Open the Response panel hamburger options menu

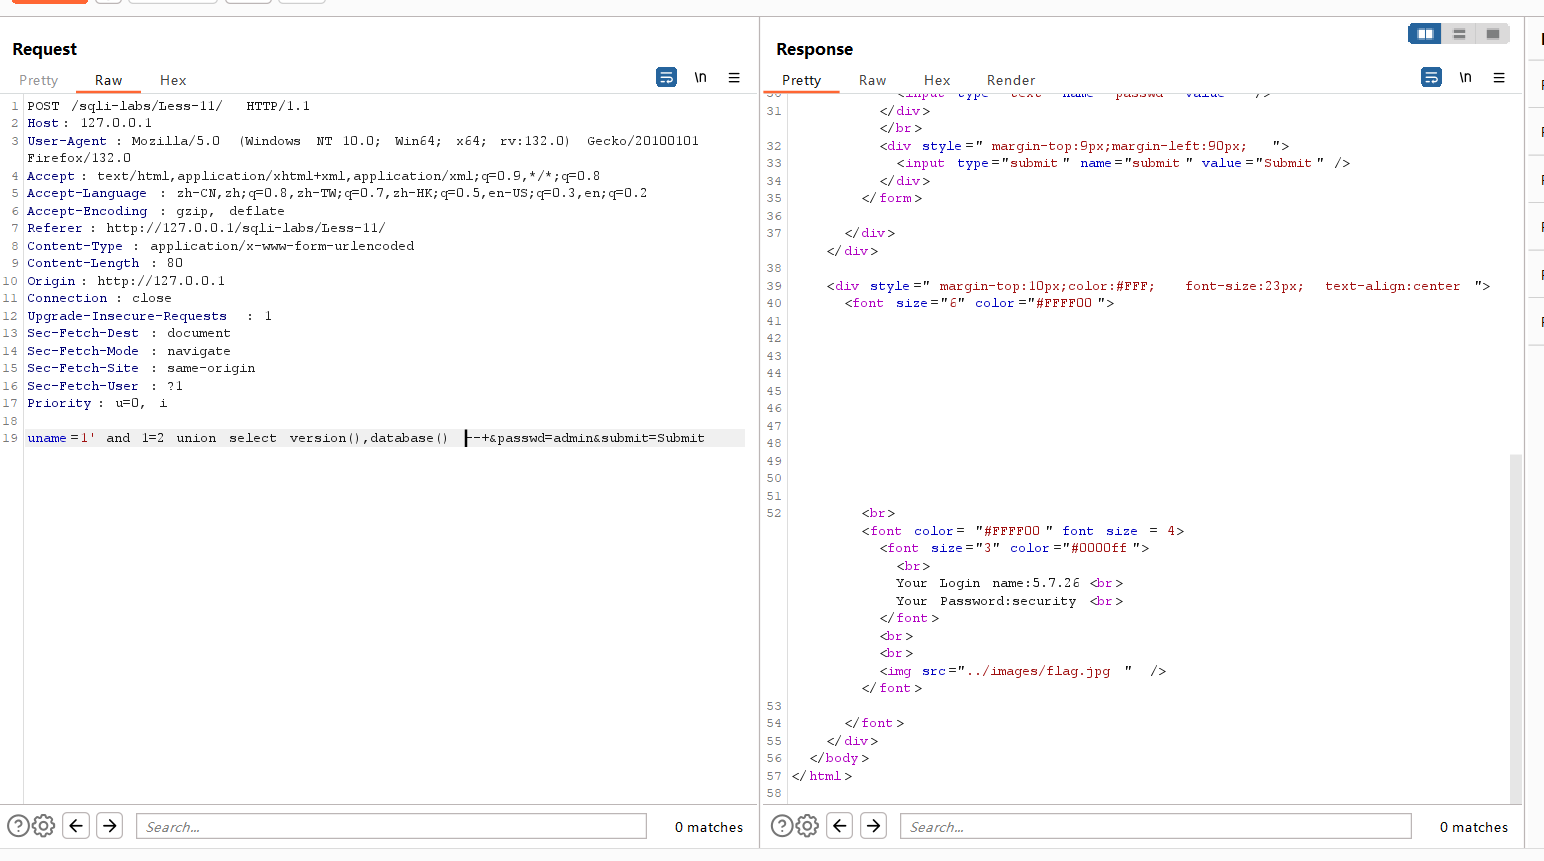1499,77
